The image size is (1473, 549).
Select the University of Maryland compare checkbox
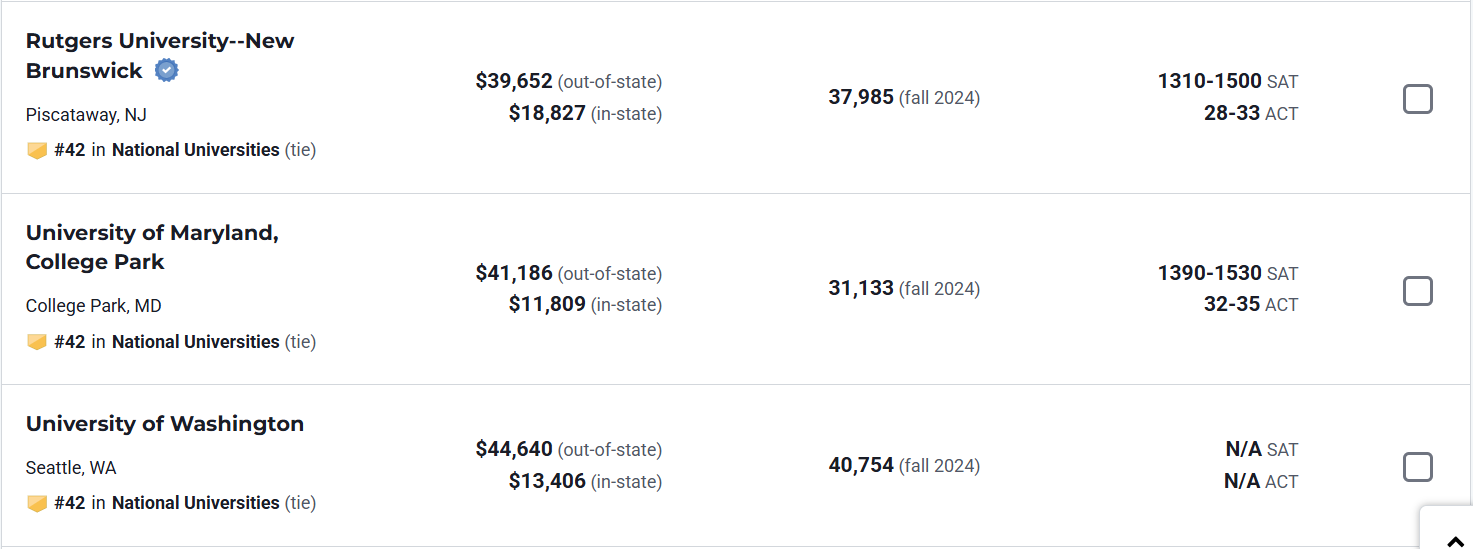coord(1417,291)
